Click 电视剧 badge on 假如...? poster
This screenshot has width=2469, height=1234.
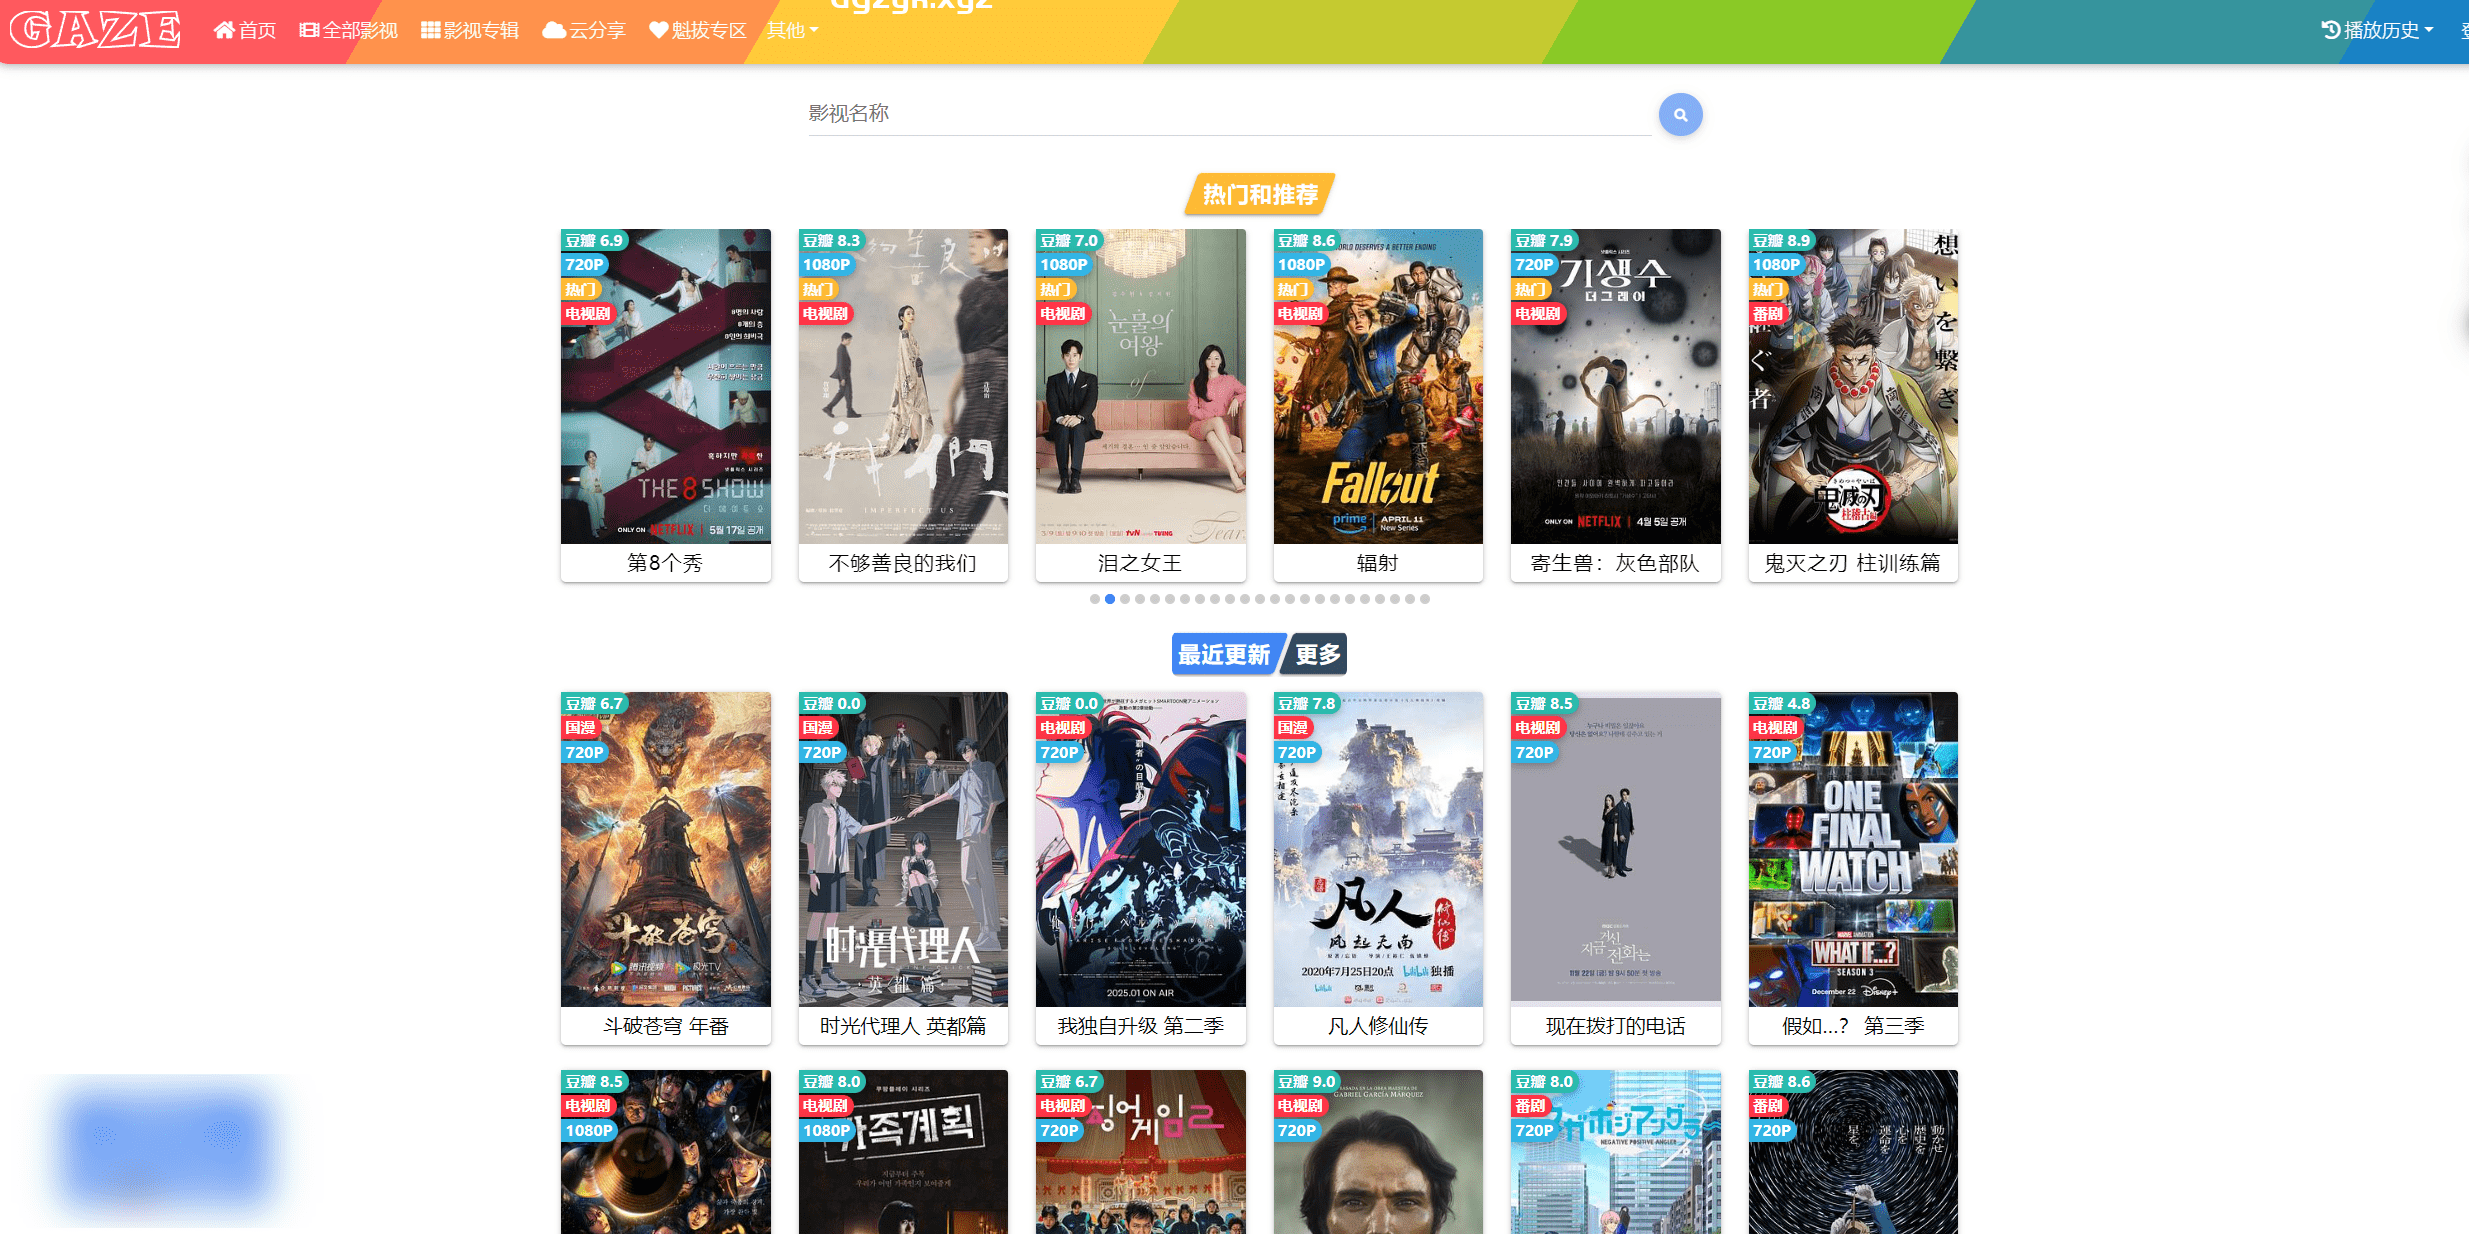1775,728
